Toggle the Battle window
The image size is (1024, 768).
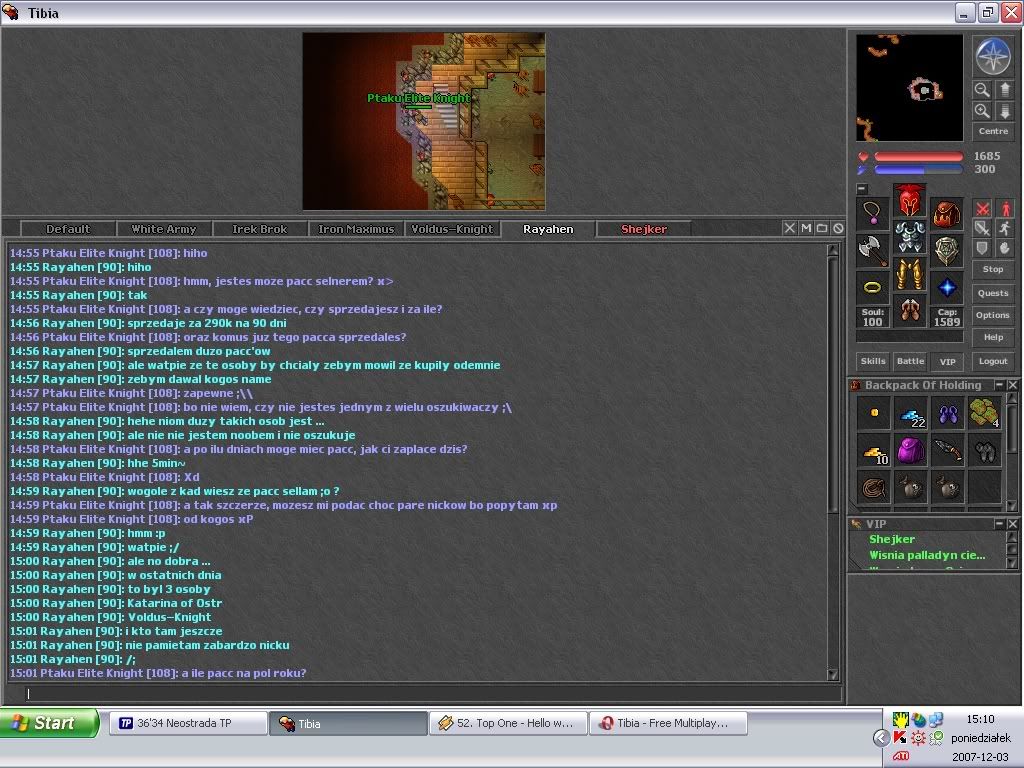click(910, 361)
